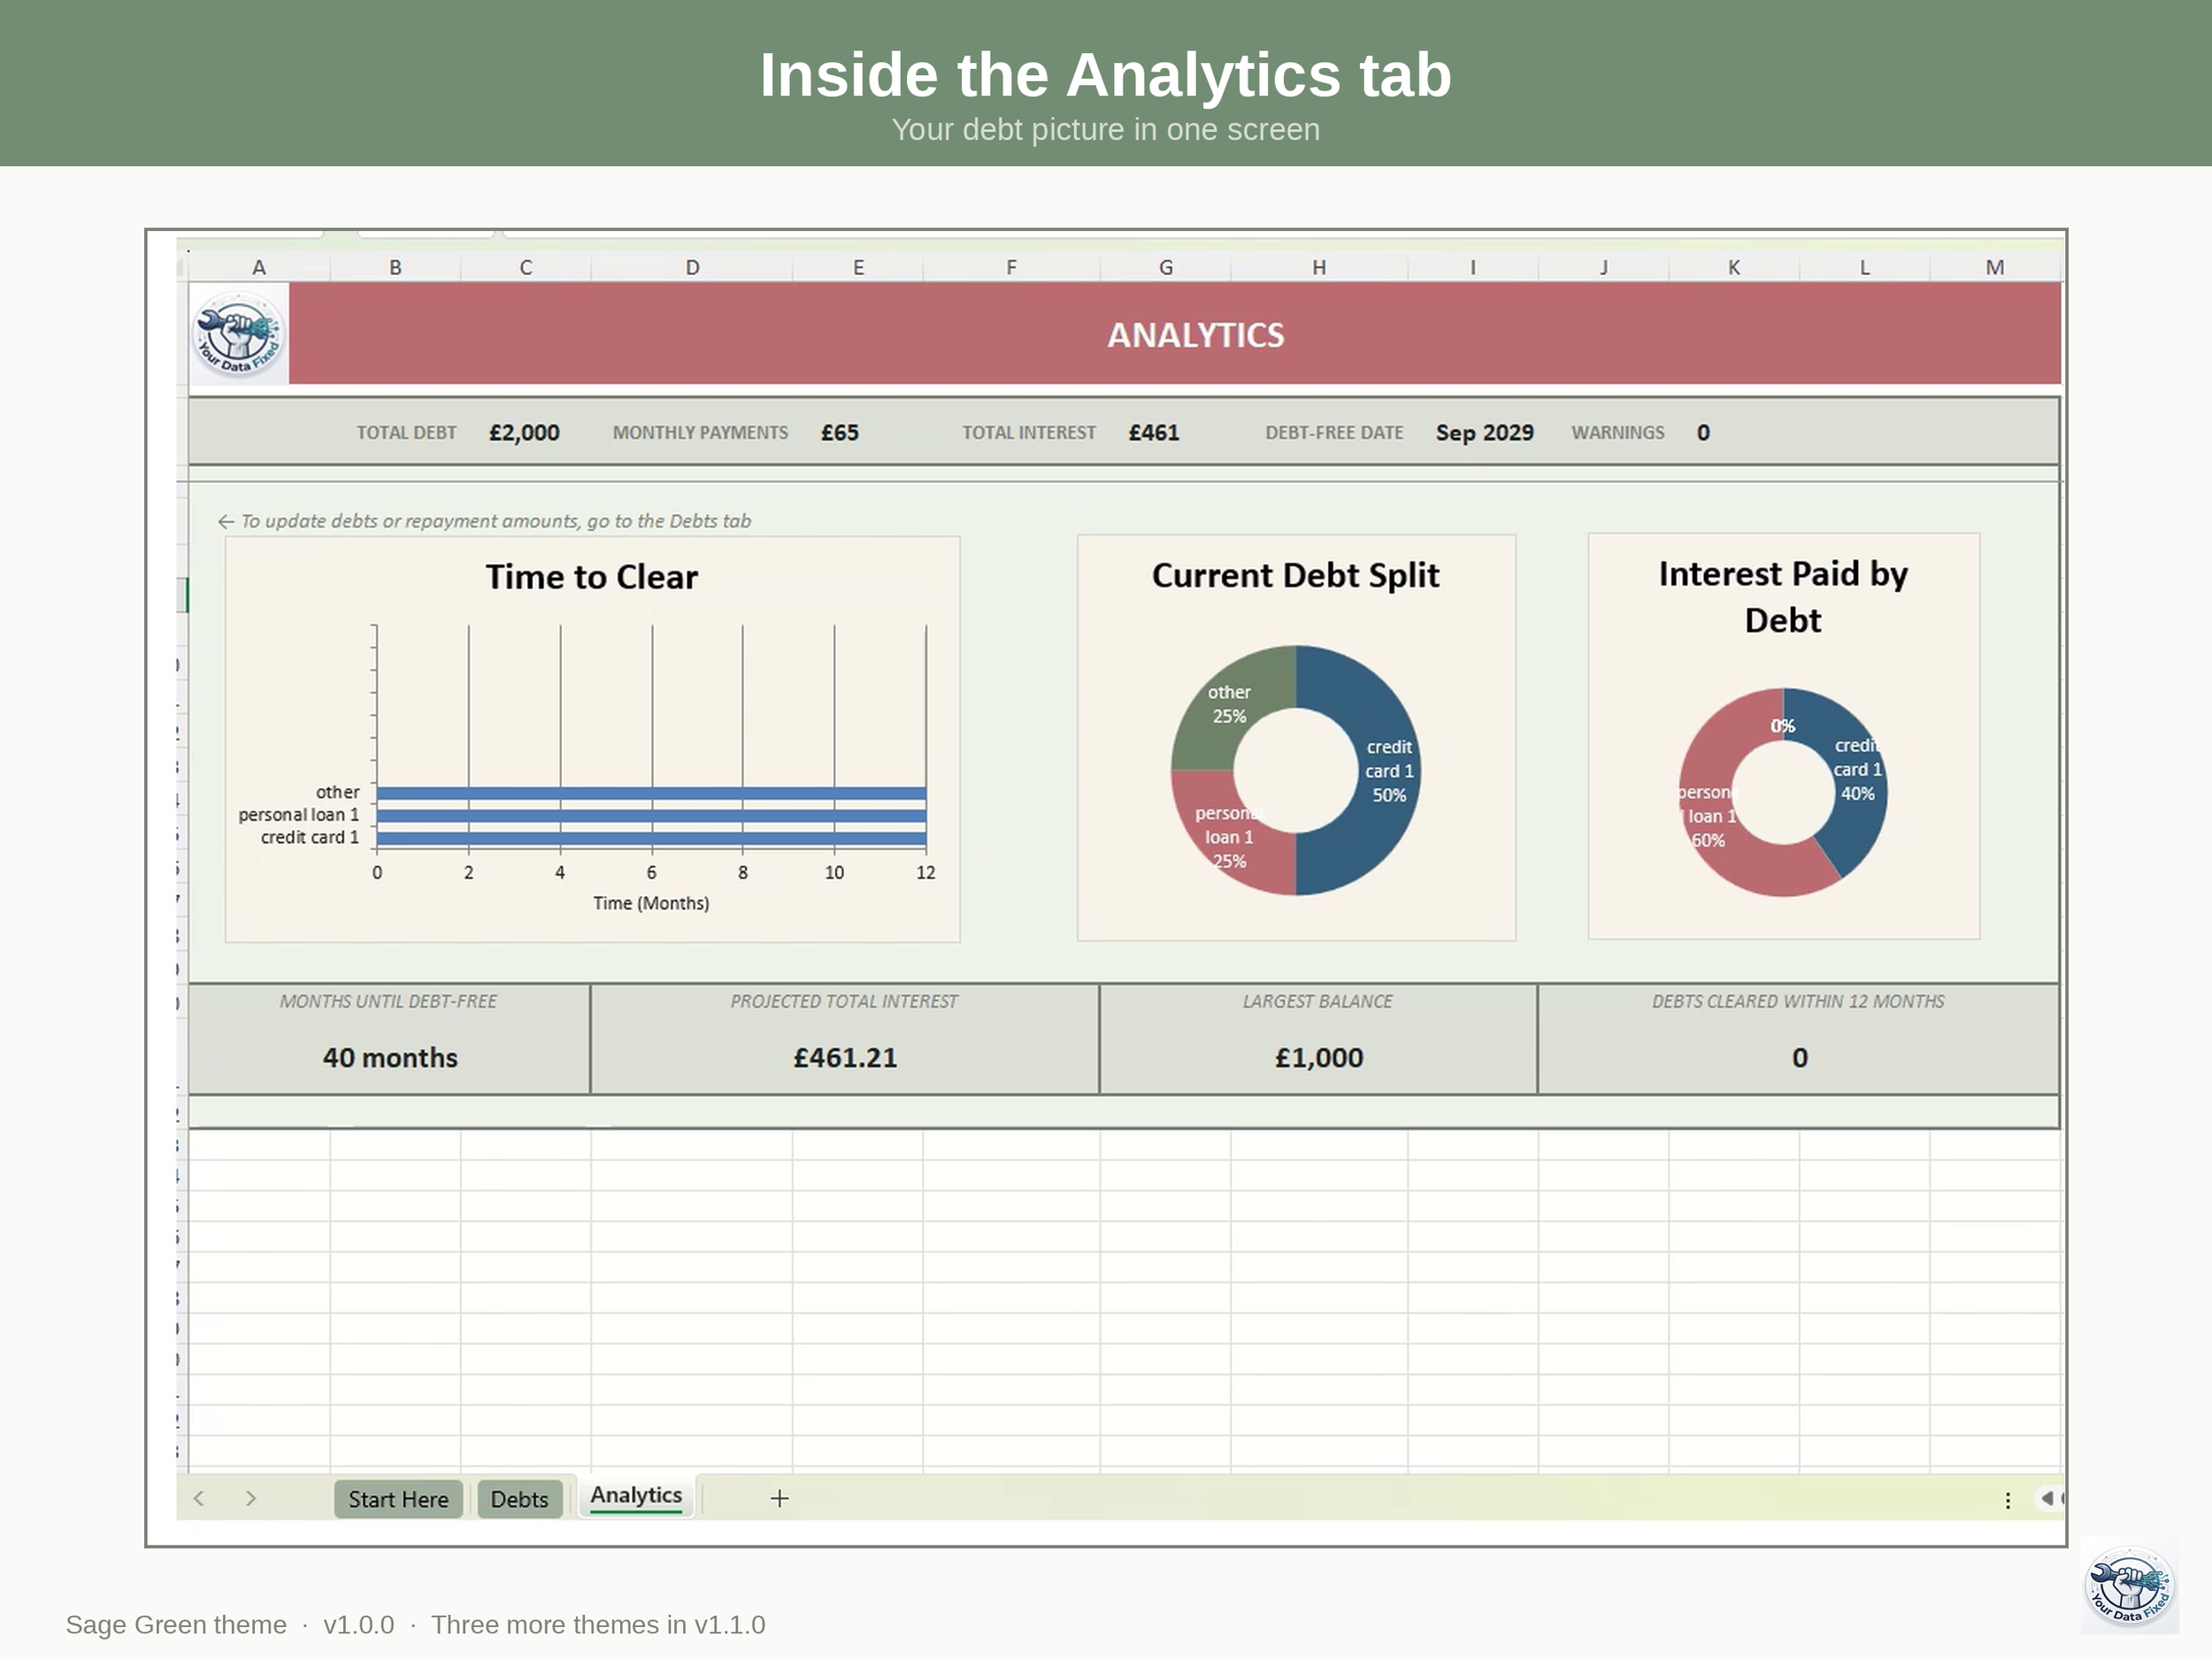Image resolution: width=2212 pixels, height=1659 pixels.
Task: Click the 'personal loan 1 25%' donut segment
Action: (x=1229, y=838)
